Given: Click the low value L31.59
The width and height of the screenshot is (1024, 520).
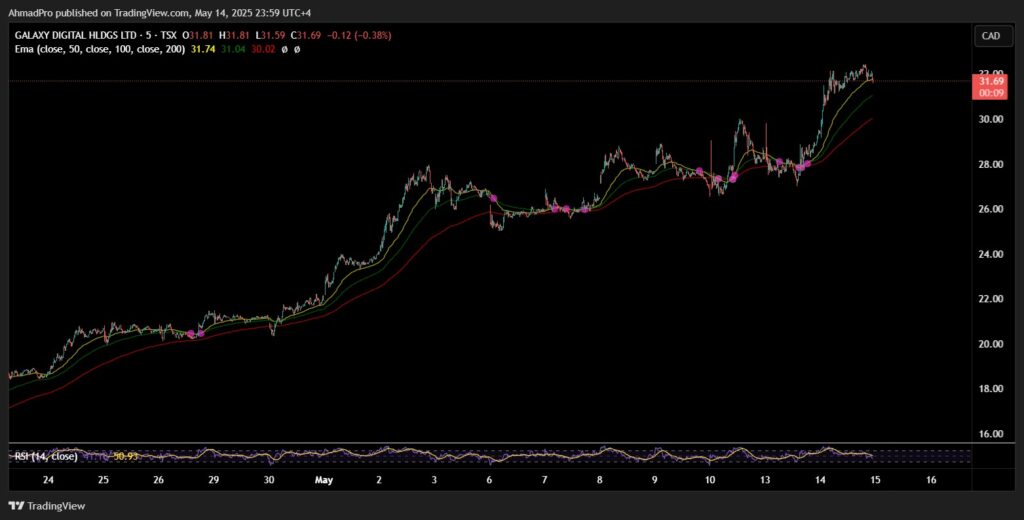Looking at the screenshot, I should tap(271, 36).
